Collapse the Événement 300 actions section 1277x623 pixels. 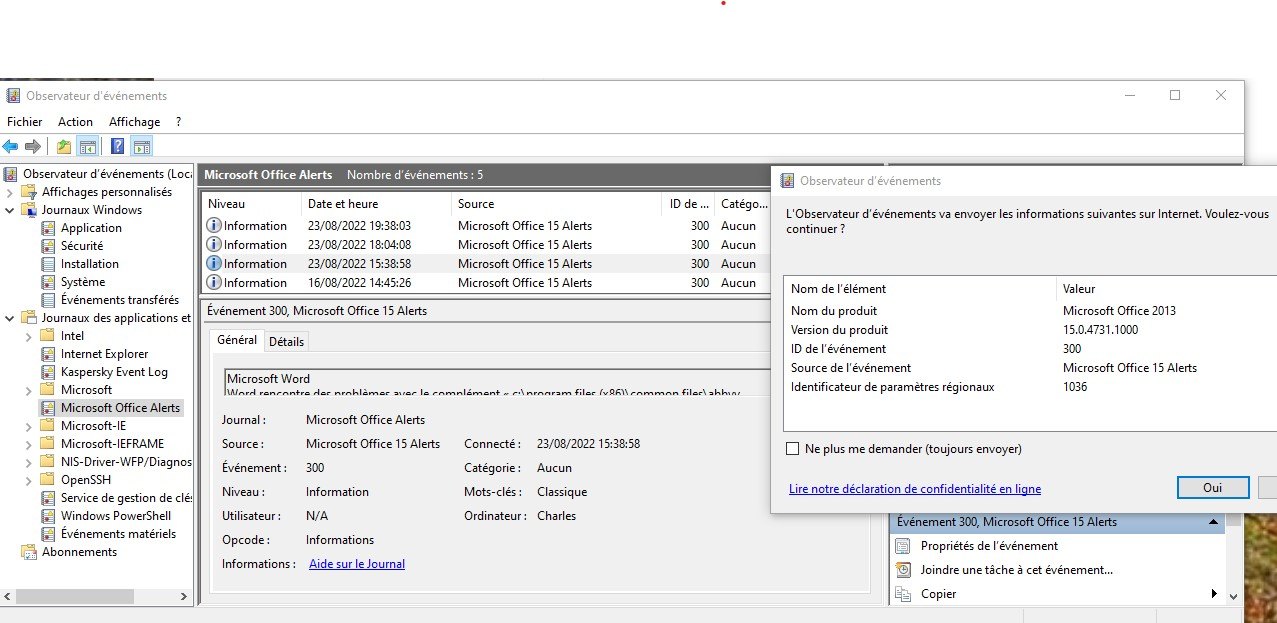tap(1213, 522)
